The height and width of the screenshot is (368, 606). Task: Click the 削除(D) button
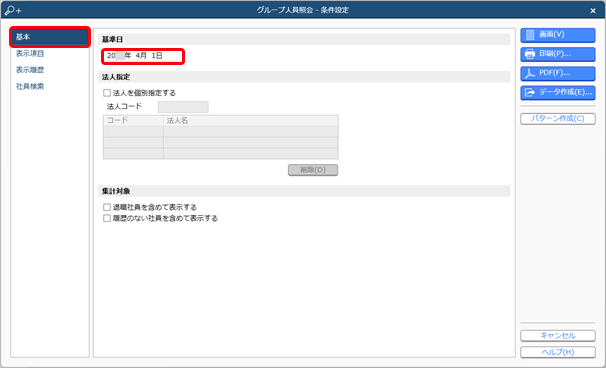click(x=313, y=170)
